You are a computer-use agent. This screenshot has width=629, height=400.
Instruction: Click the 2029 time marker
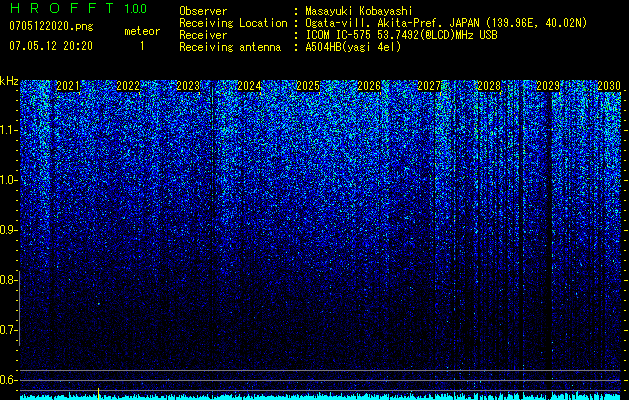click(548, 86)
